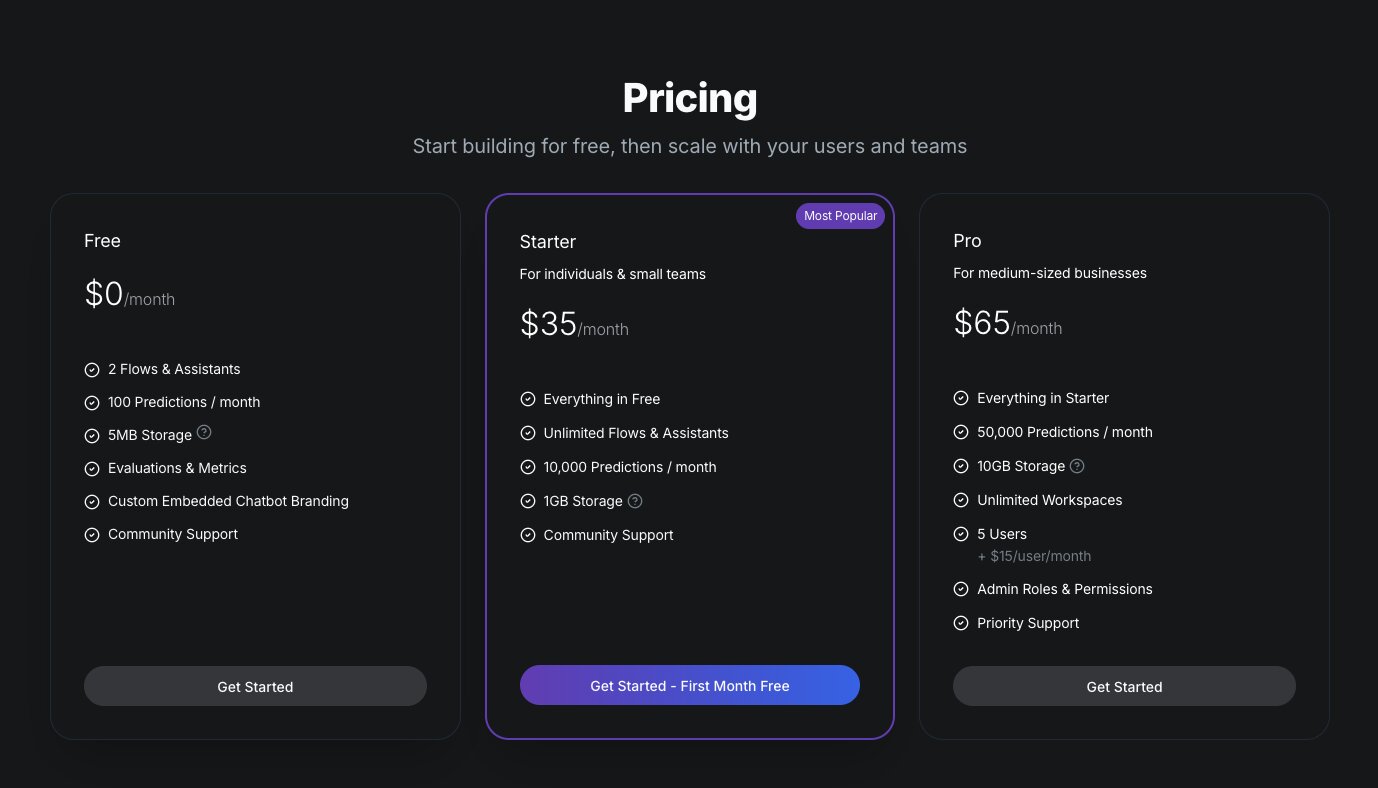Click Get Started on the Free plan
The height and width of the screenshot is (788, 1378).
coord(255,686)
